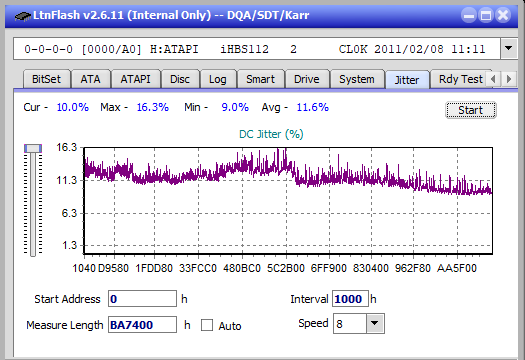Click the Start button
This screenshot has height=360, width=525.
tap(470, 110)
